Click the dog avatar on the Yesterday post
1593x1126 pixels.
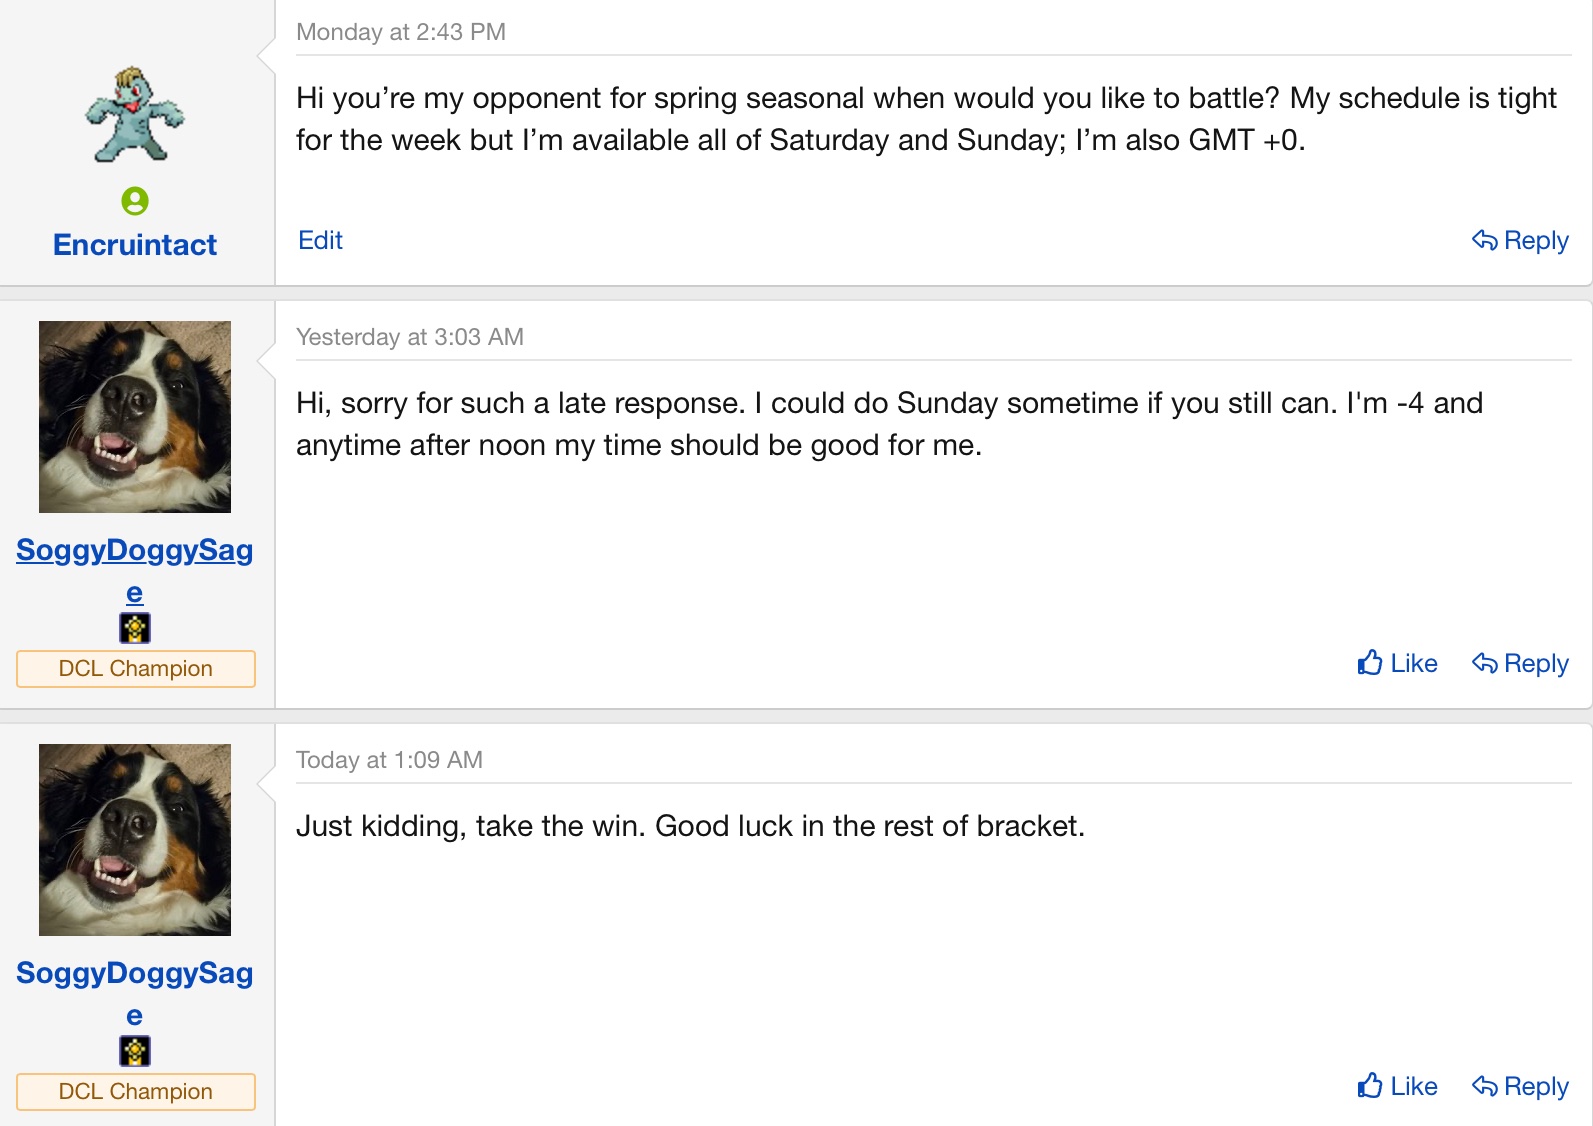pos(135,417)
